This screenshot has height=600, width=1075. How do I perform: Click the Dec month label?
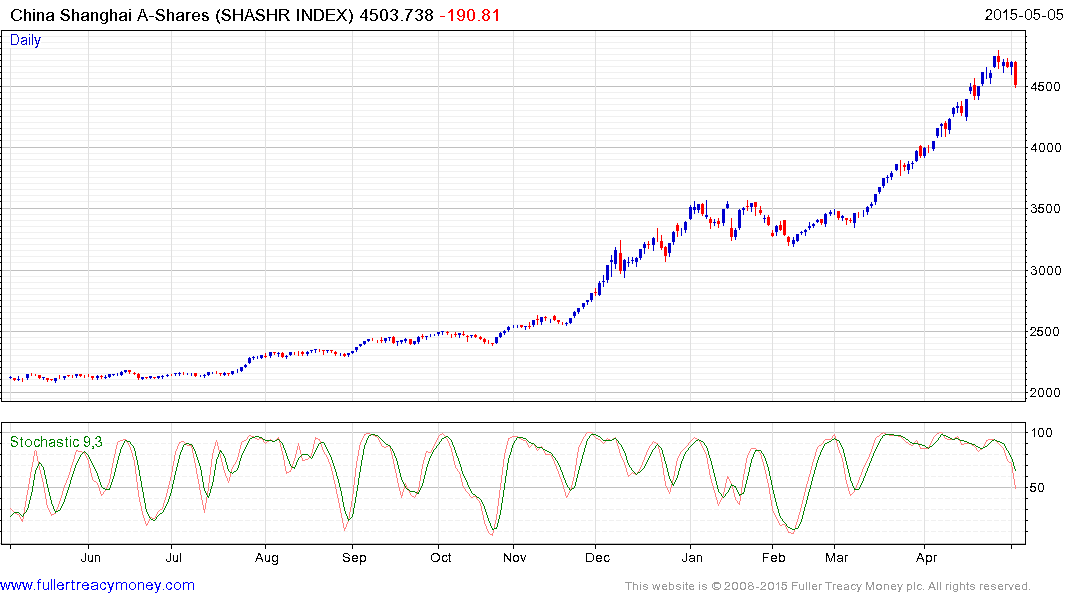pyautogui.click(x=598, y=558)
